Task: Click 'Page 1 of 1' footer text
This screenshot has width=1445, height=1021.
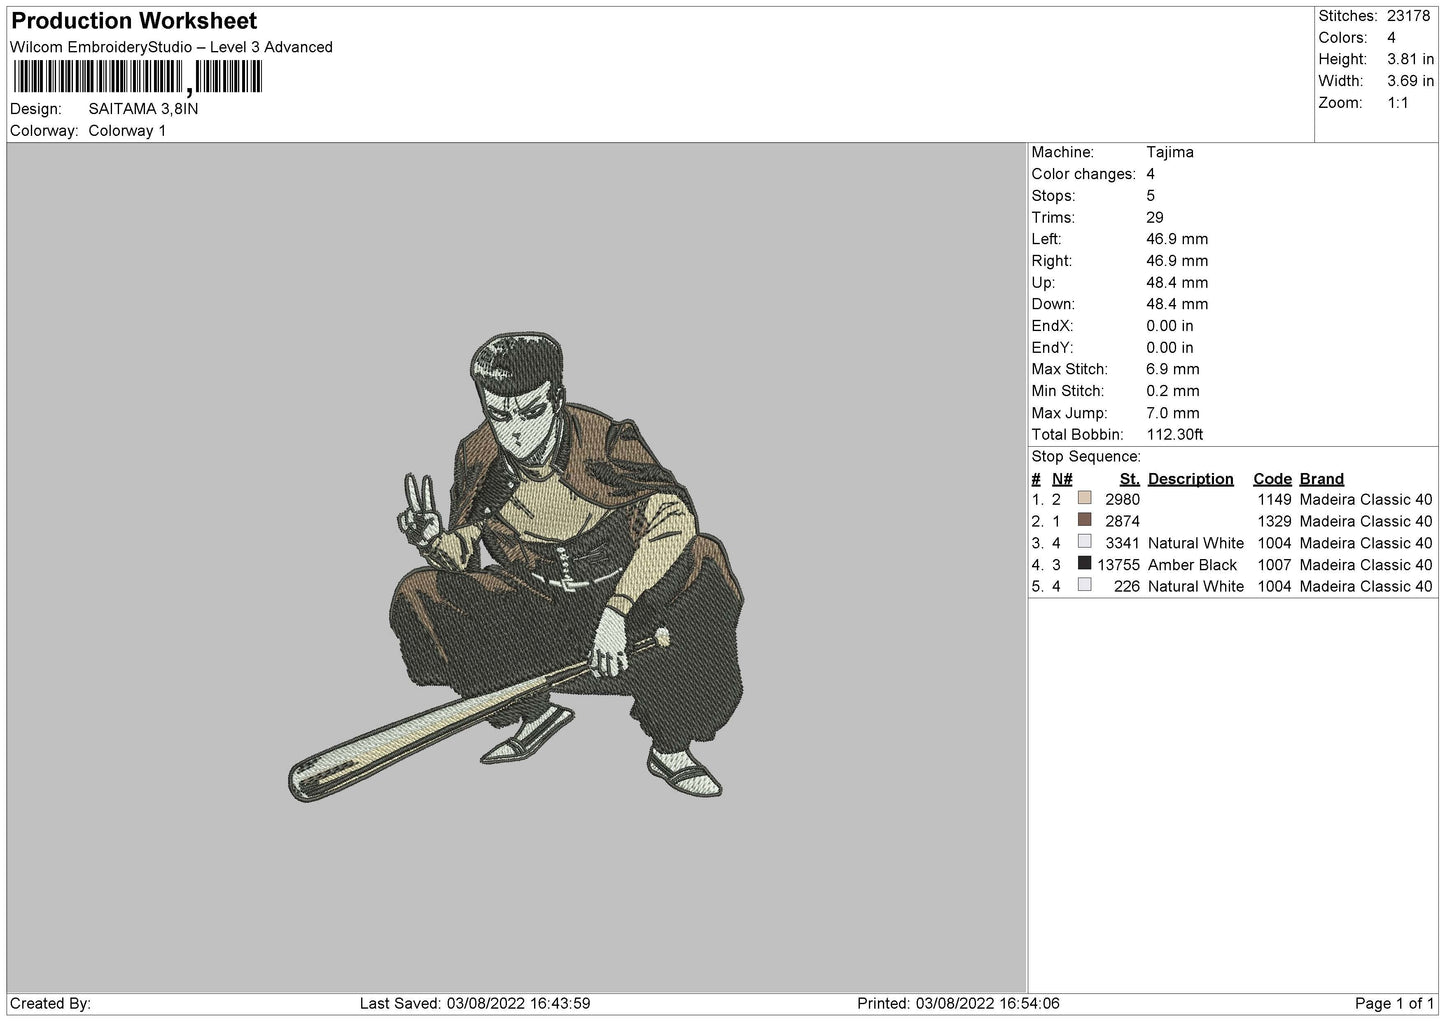Action: tap(1395, 1004)
